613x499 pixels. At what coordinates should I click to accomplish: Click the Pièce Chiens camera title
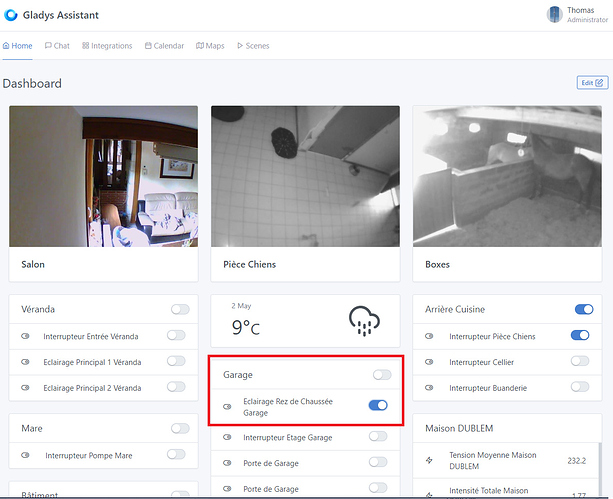pyautogui.click(x=249, y=264)
